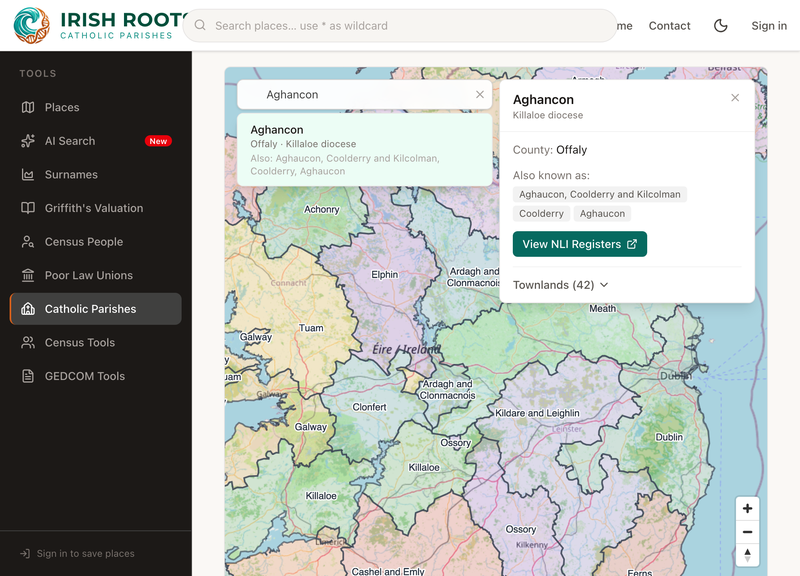
Task: Click the Catholic Parishes church icon
Action: click(28, 309)
